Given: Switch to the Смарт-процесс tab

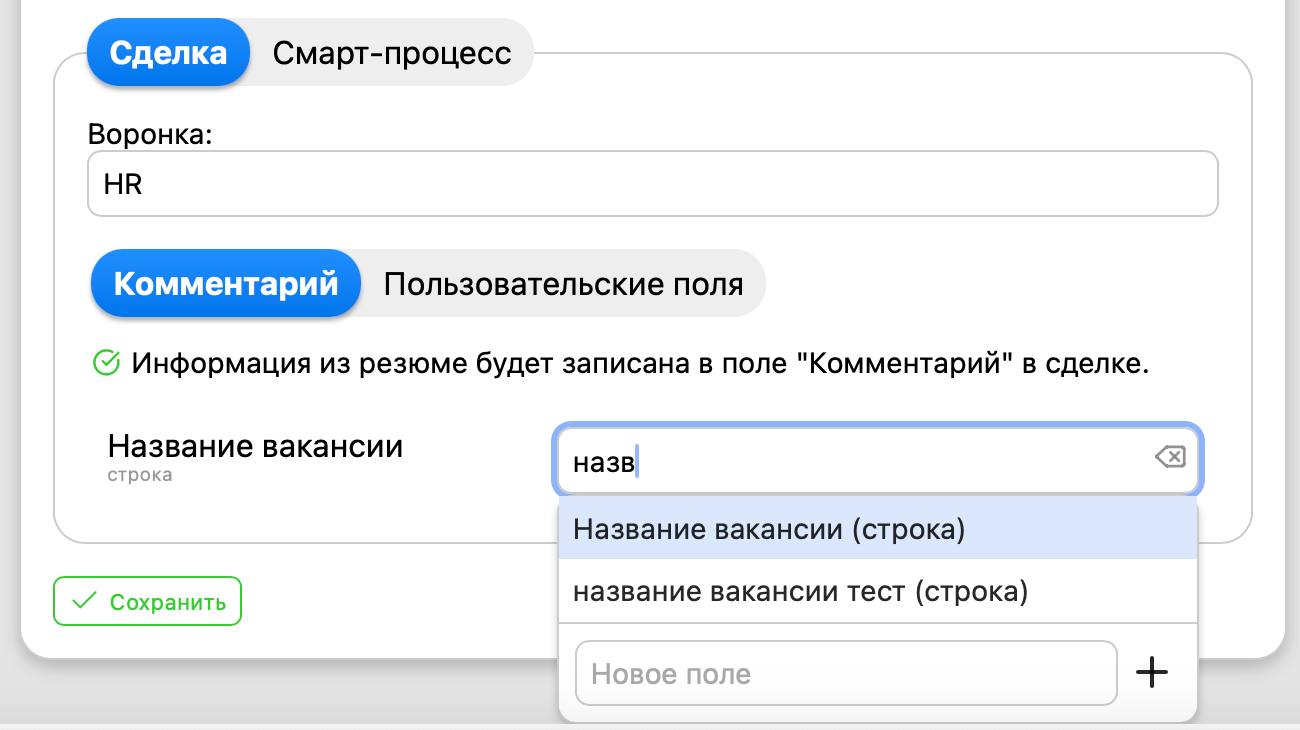Looking at the screenshot, I should (x=392, y=52).
